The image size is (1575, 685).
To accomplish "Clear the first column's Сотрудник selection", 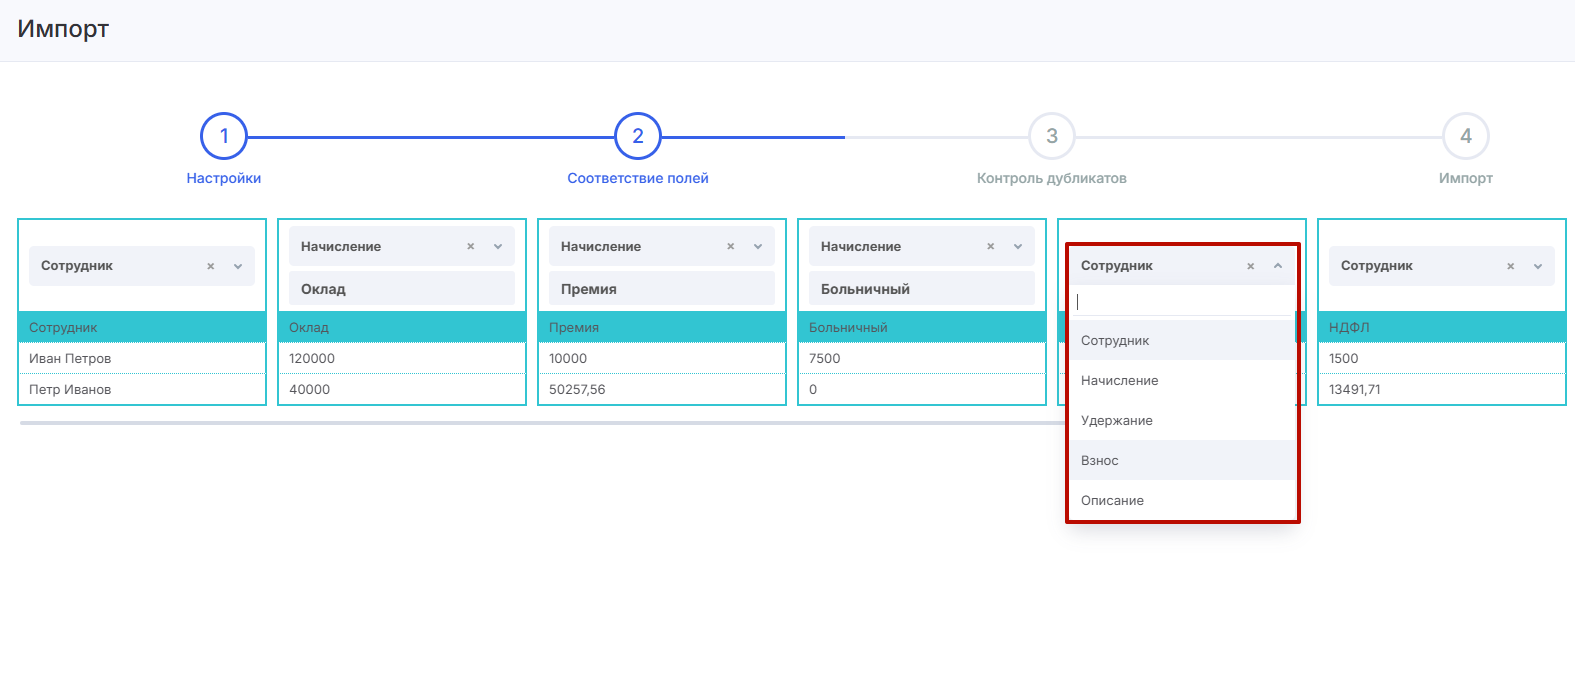I will coord(211,266).
